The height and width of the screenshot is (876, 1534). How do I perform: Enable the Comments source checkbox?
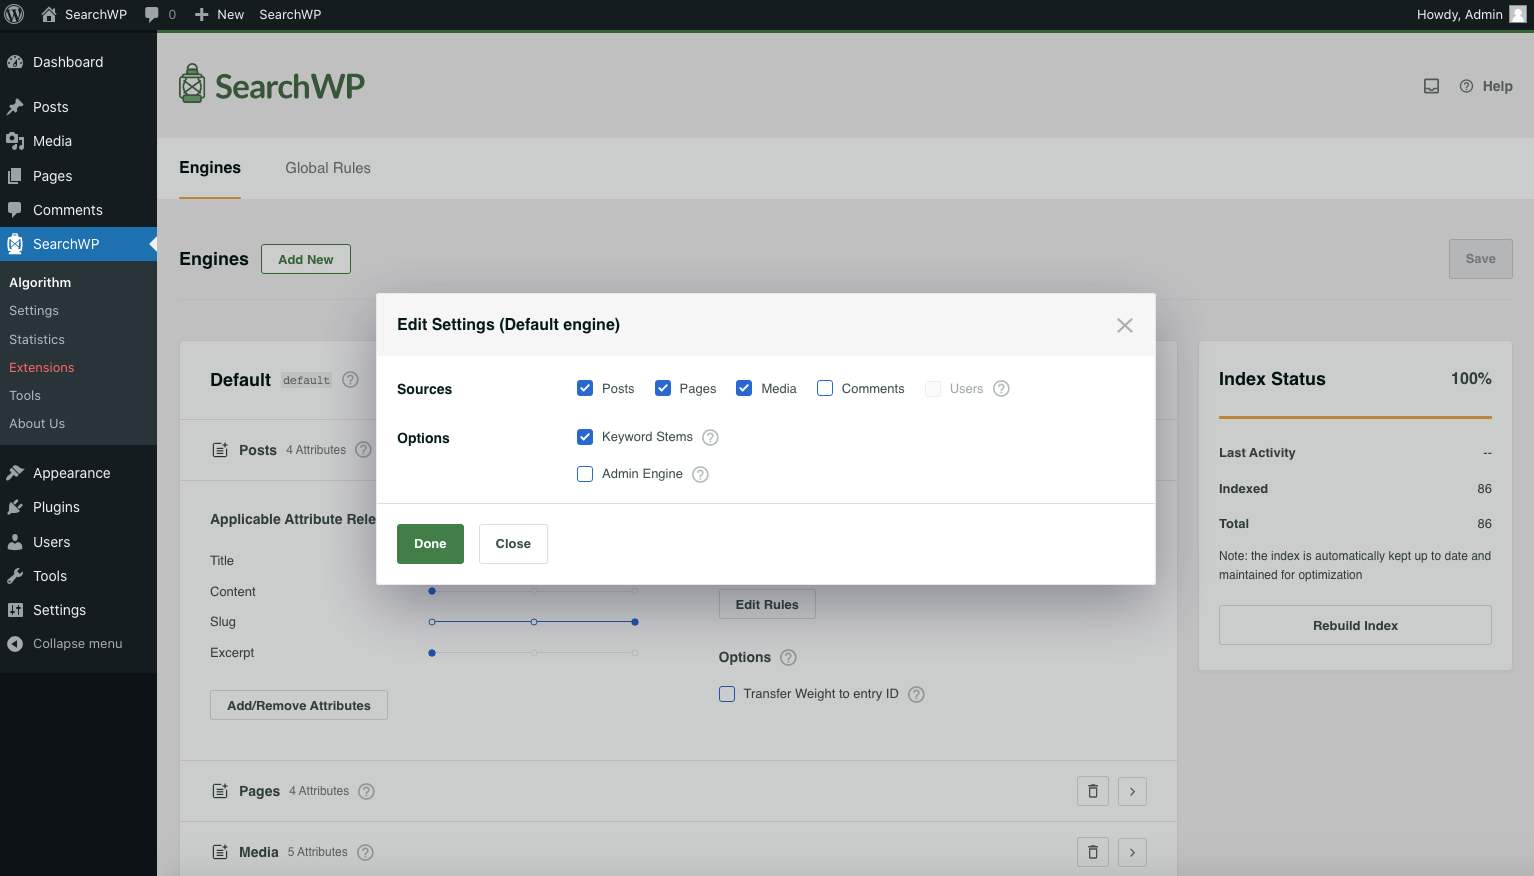825,388
